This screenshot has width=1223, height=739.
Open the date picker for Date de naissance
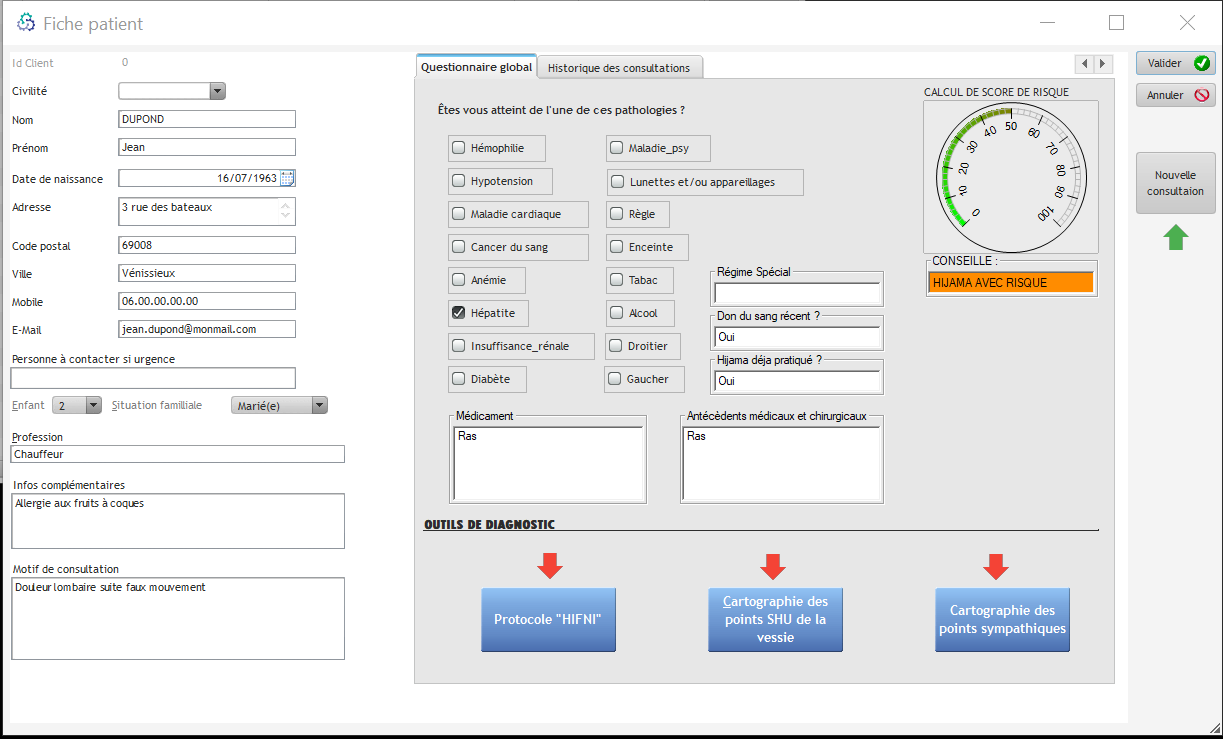(x=289, y=177)
